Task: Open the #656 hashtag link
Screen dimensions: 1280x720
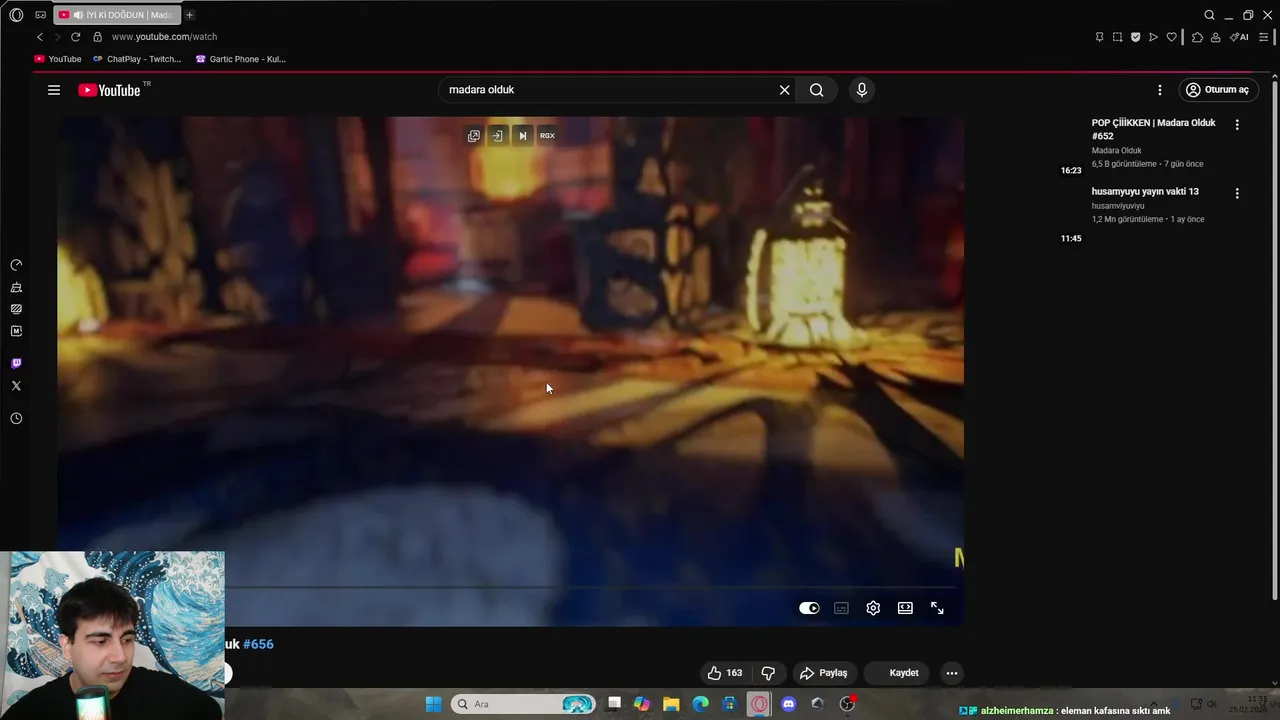Action: click(258, 644)
